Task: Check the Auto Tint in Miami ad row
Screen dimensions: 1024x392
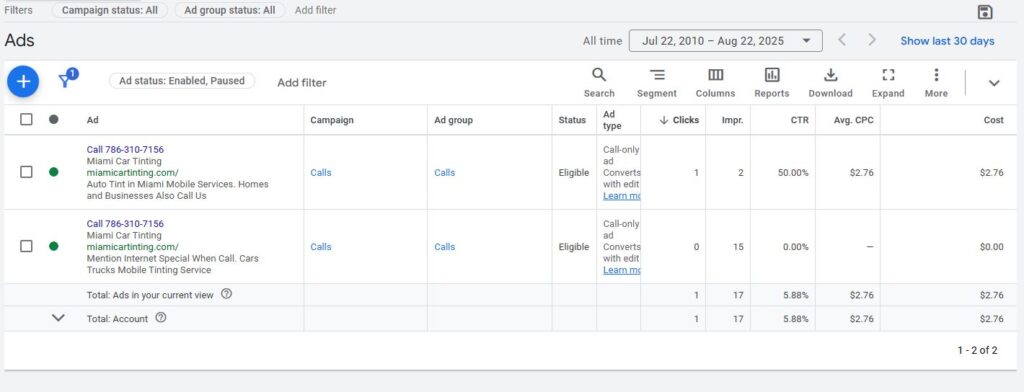Action: click(x=26, y=172)
